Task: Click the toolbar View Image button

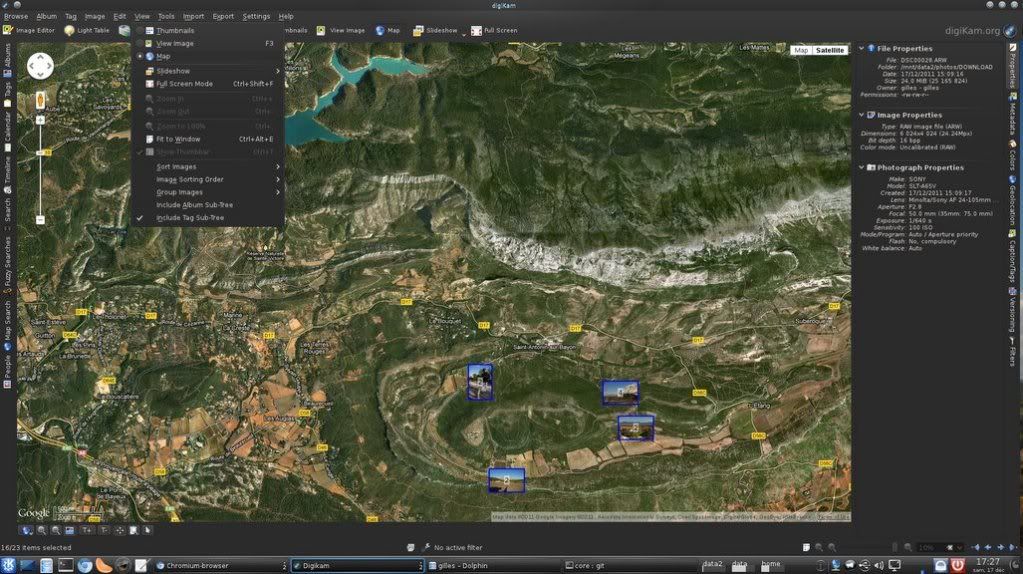Action: pos(340,30)
